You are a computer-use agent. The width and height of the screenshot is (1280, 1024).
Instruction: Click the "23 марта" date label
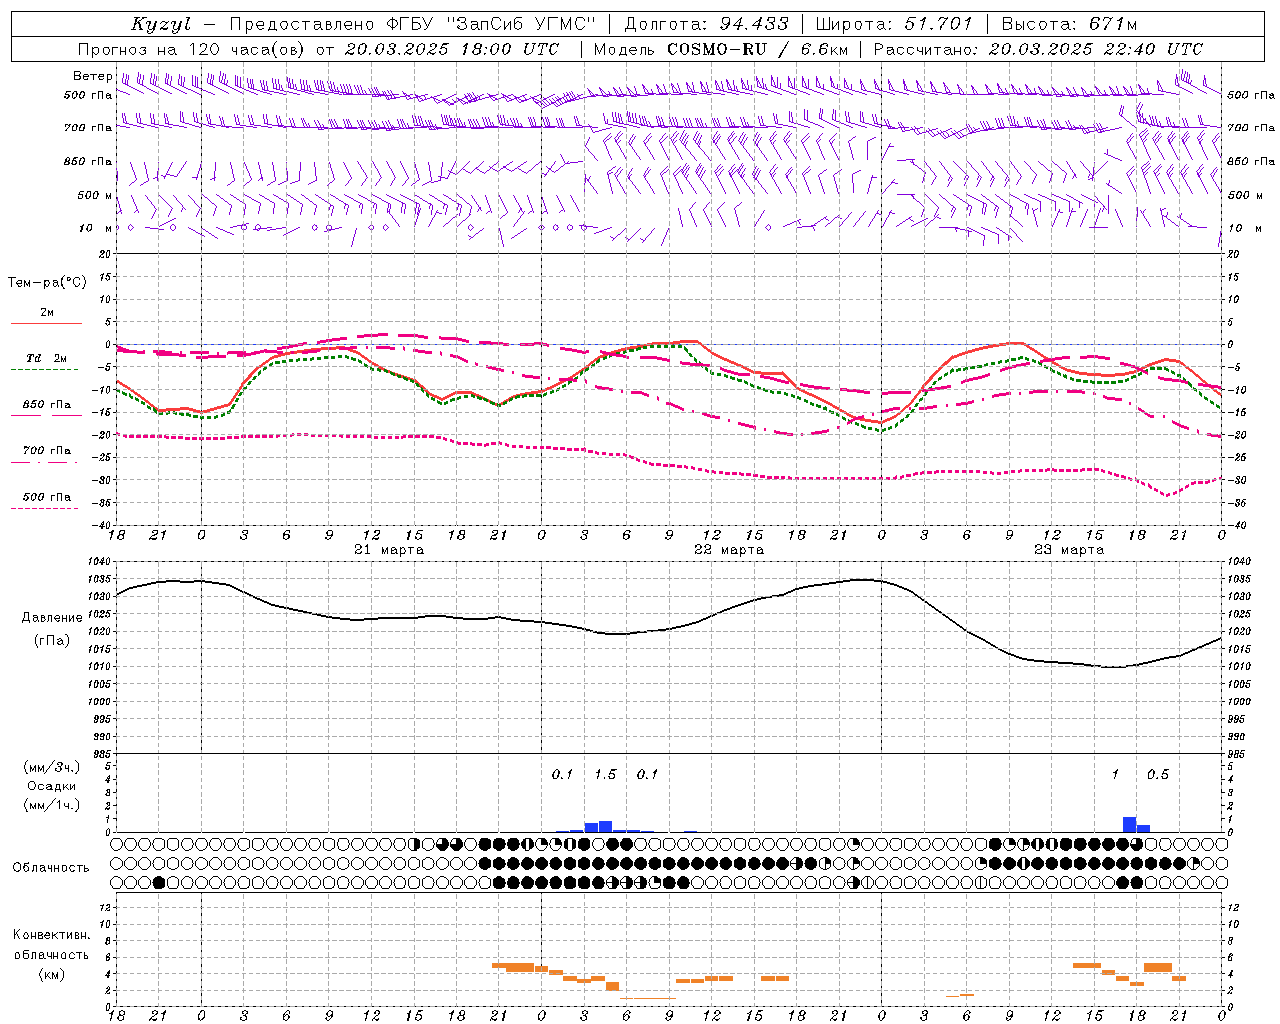coord(1069,550)
